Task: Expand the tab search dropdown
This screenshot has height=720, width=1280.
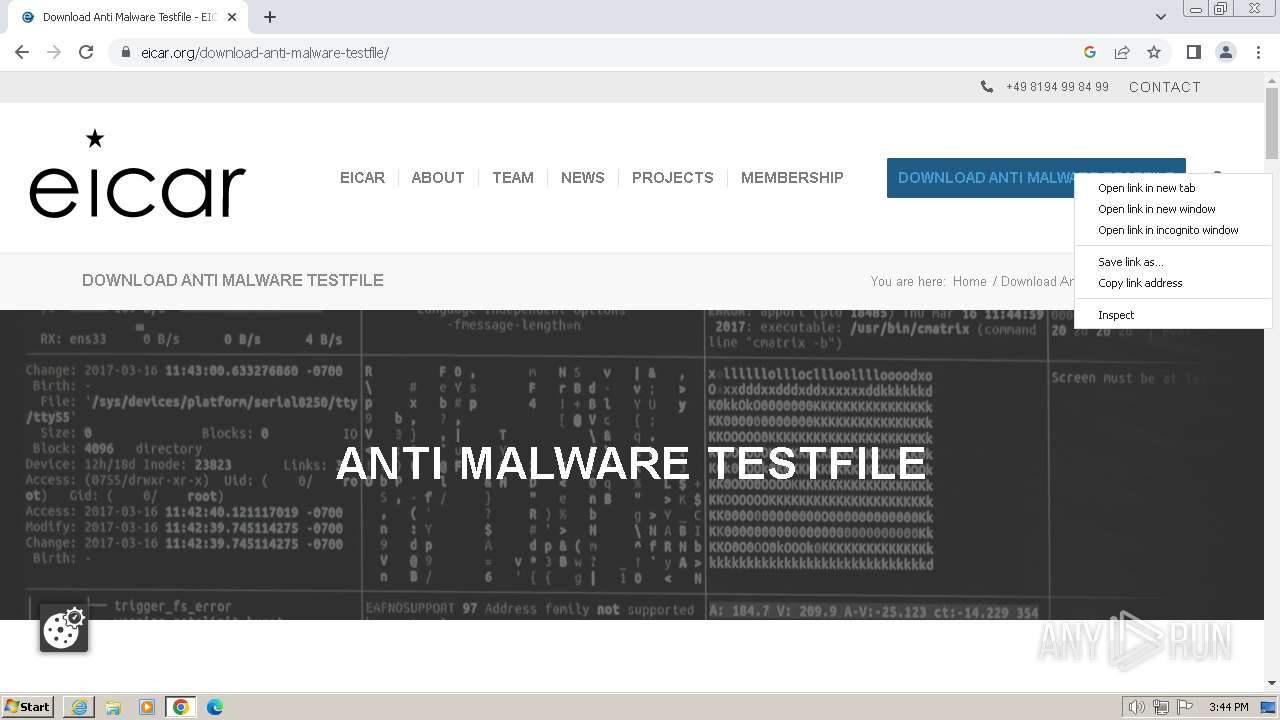Action: [x=1160, y=17]
